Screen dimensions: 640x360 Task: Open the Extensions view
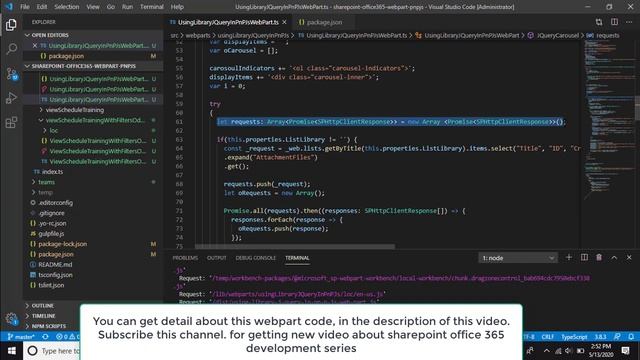coord(11,122)
